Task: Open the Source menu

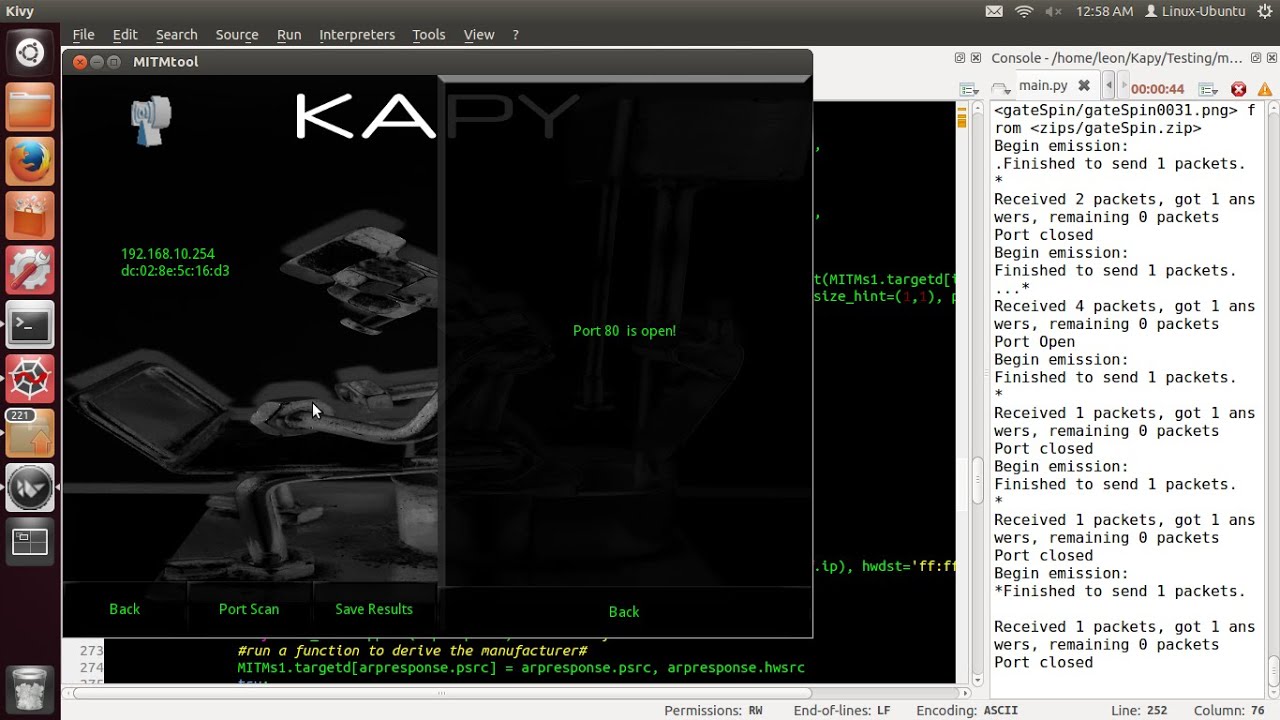Action: pos(237,34)
